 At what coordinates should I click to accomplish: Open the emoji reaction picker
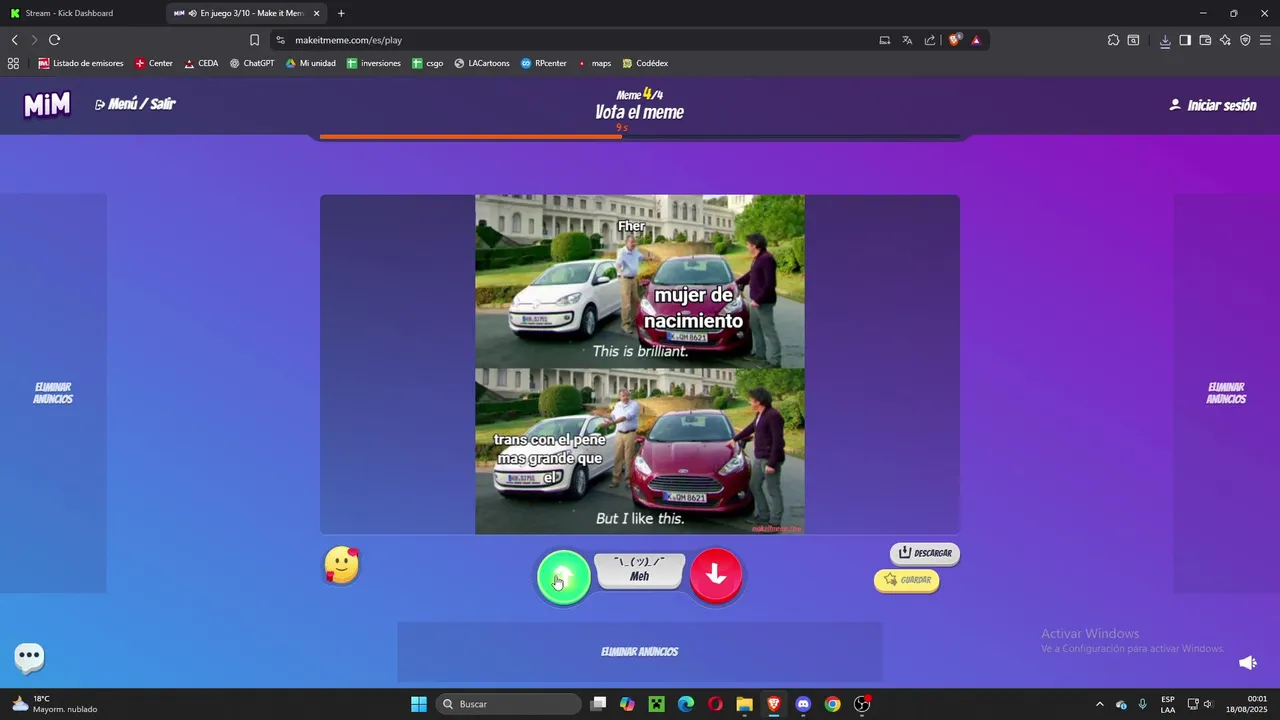tap(342, 566)
